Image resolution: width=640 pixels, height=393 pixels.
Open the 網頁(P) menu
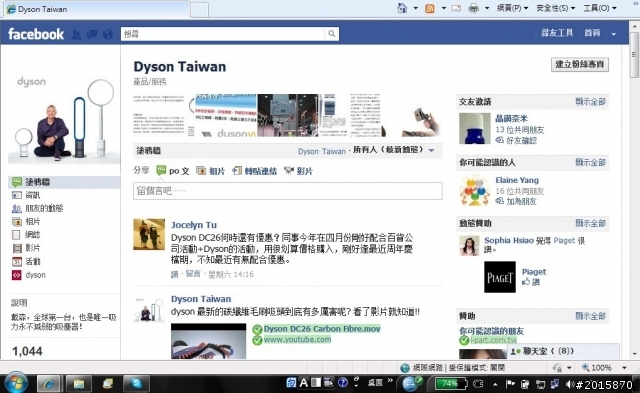point(512,8)
